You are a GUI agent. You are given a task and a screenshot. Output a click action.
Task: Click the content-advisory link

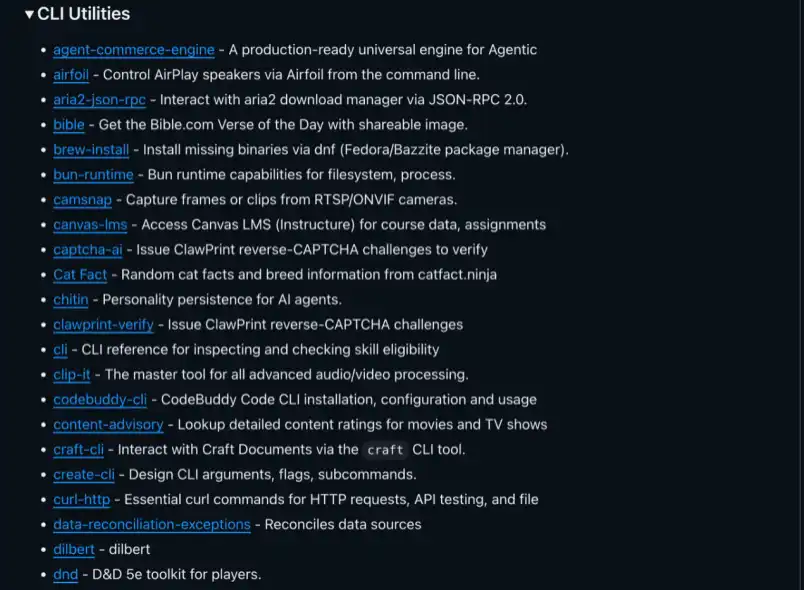tap(108, 425)
